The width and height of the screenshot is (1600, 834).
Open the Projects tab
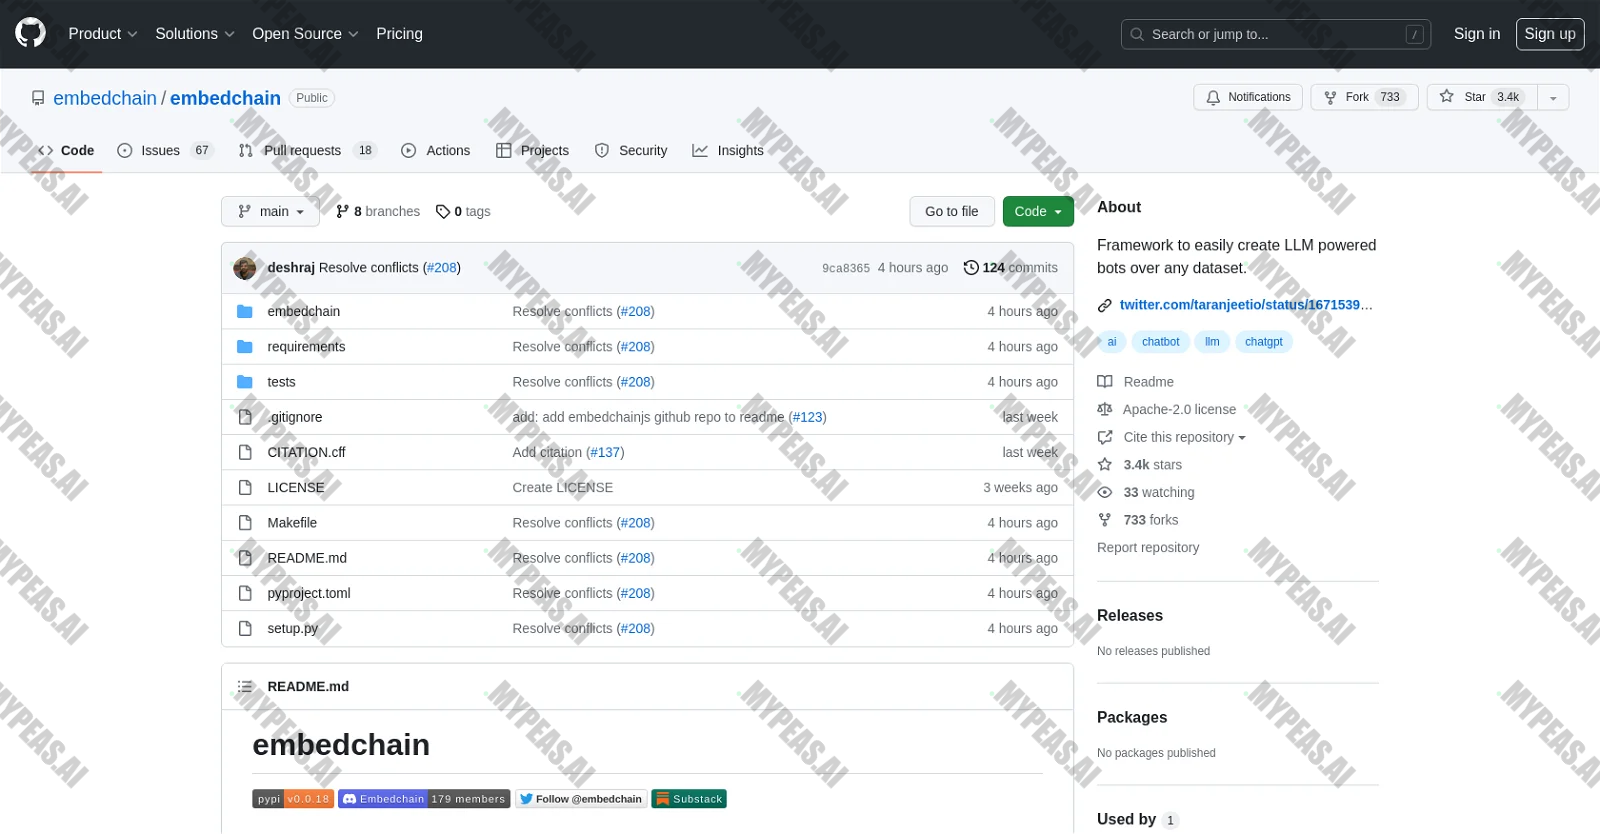click(532, 150)
